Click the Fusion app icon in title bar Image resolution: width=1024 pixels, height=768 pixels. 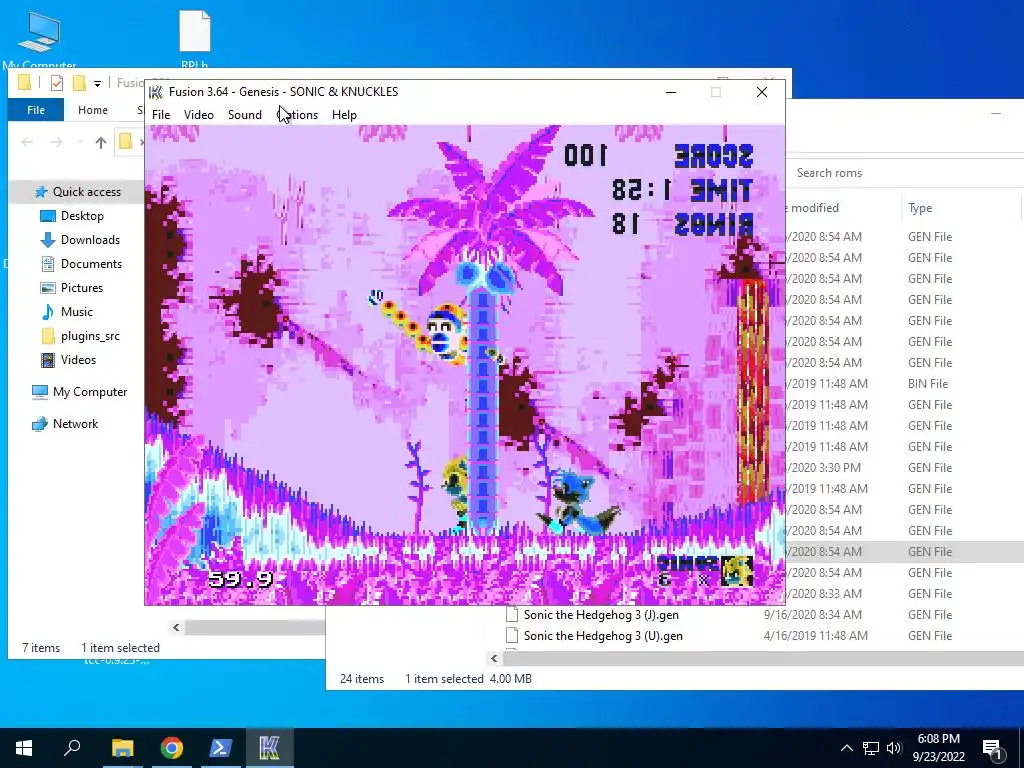pyautogui.click(x=155, y=91)
